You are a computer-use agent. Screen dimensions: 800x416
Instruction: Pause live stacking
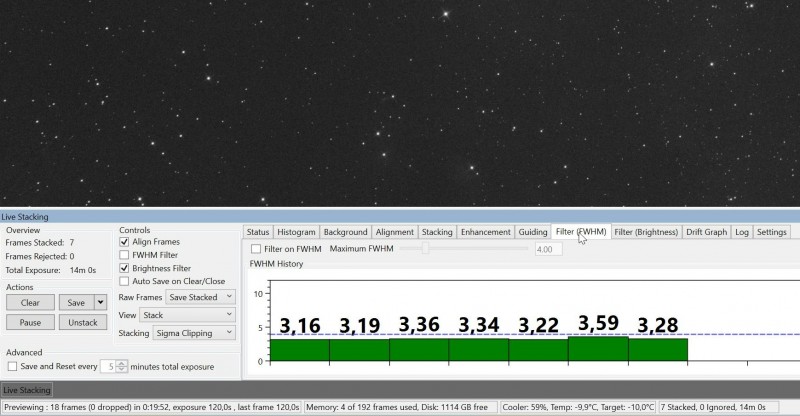[30, 322]
